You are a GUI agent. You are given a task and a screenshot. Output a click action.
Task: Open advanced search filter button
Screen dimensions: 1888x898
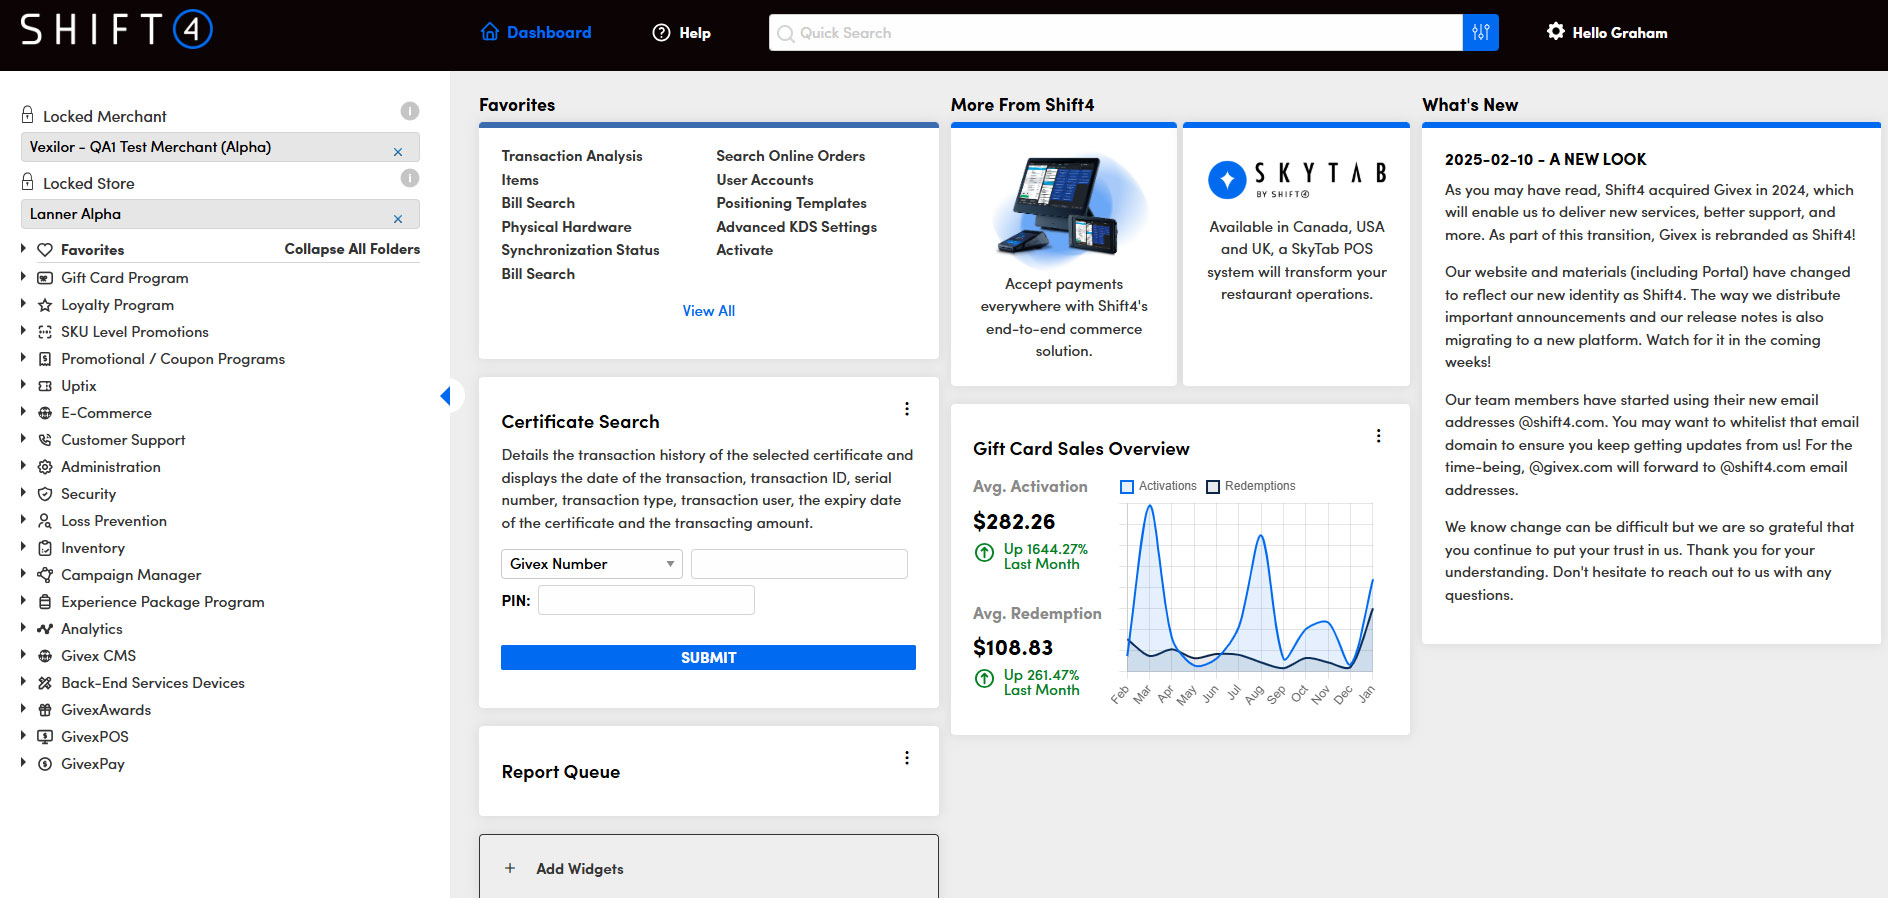(1480, 33)
